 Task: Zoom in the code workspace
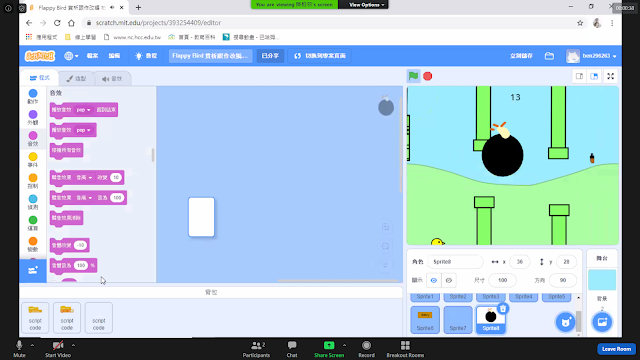click(385, 227)
